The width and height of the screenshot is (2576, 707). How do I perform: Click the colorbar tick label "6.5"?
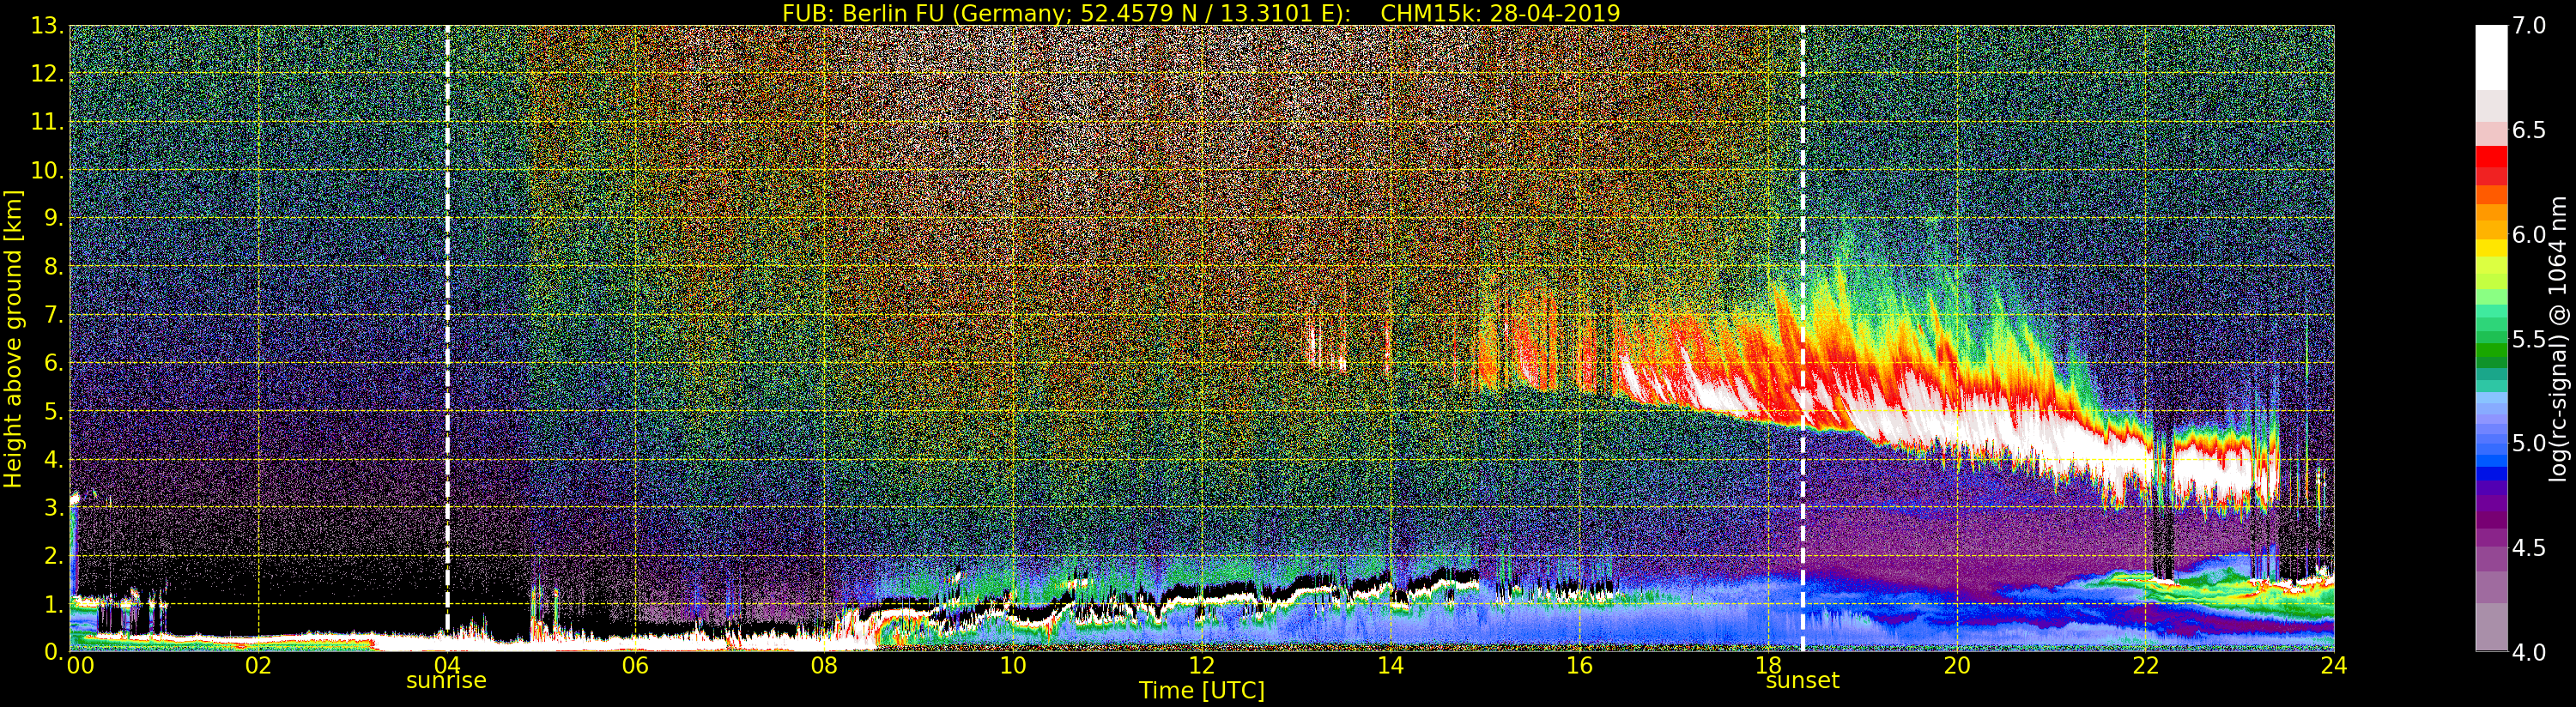coord(2529,130)
